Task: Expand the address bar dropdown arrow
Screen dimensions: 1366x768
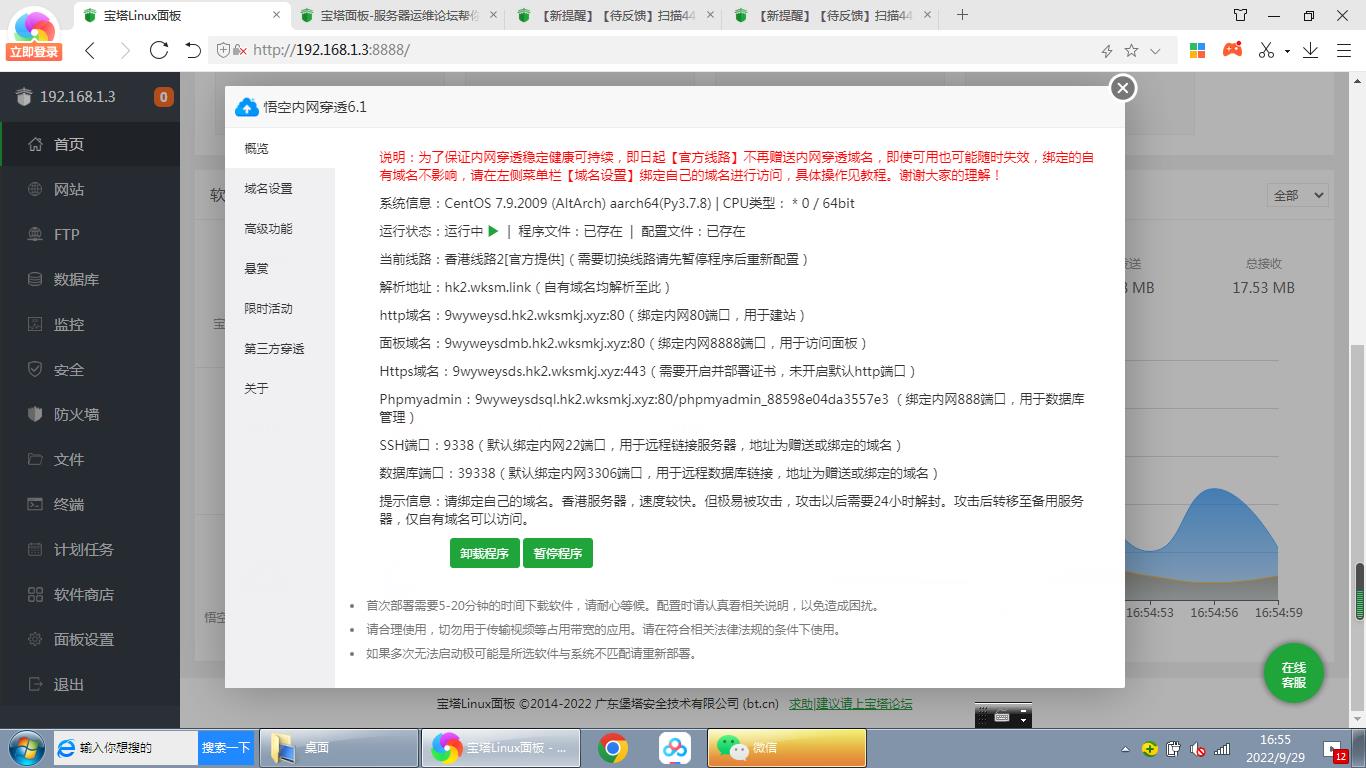Action: (1155, 50)
